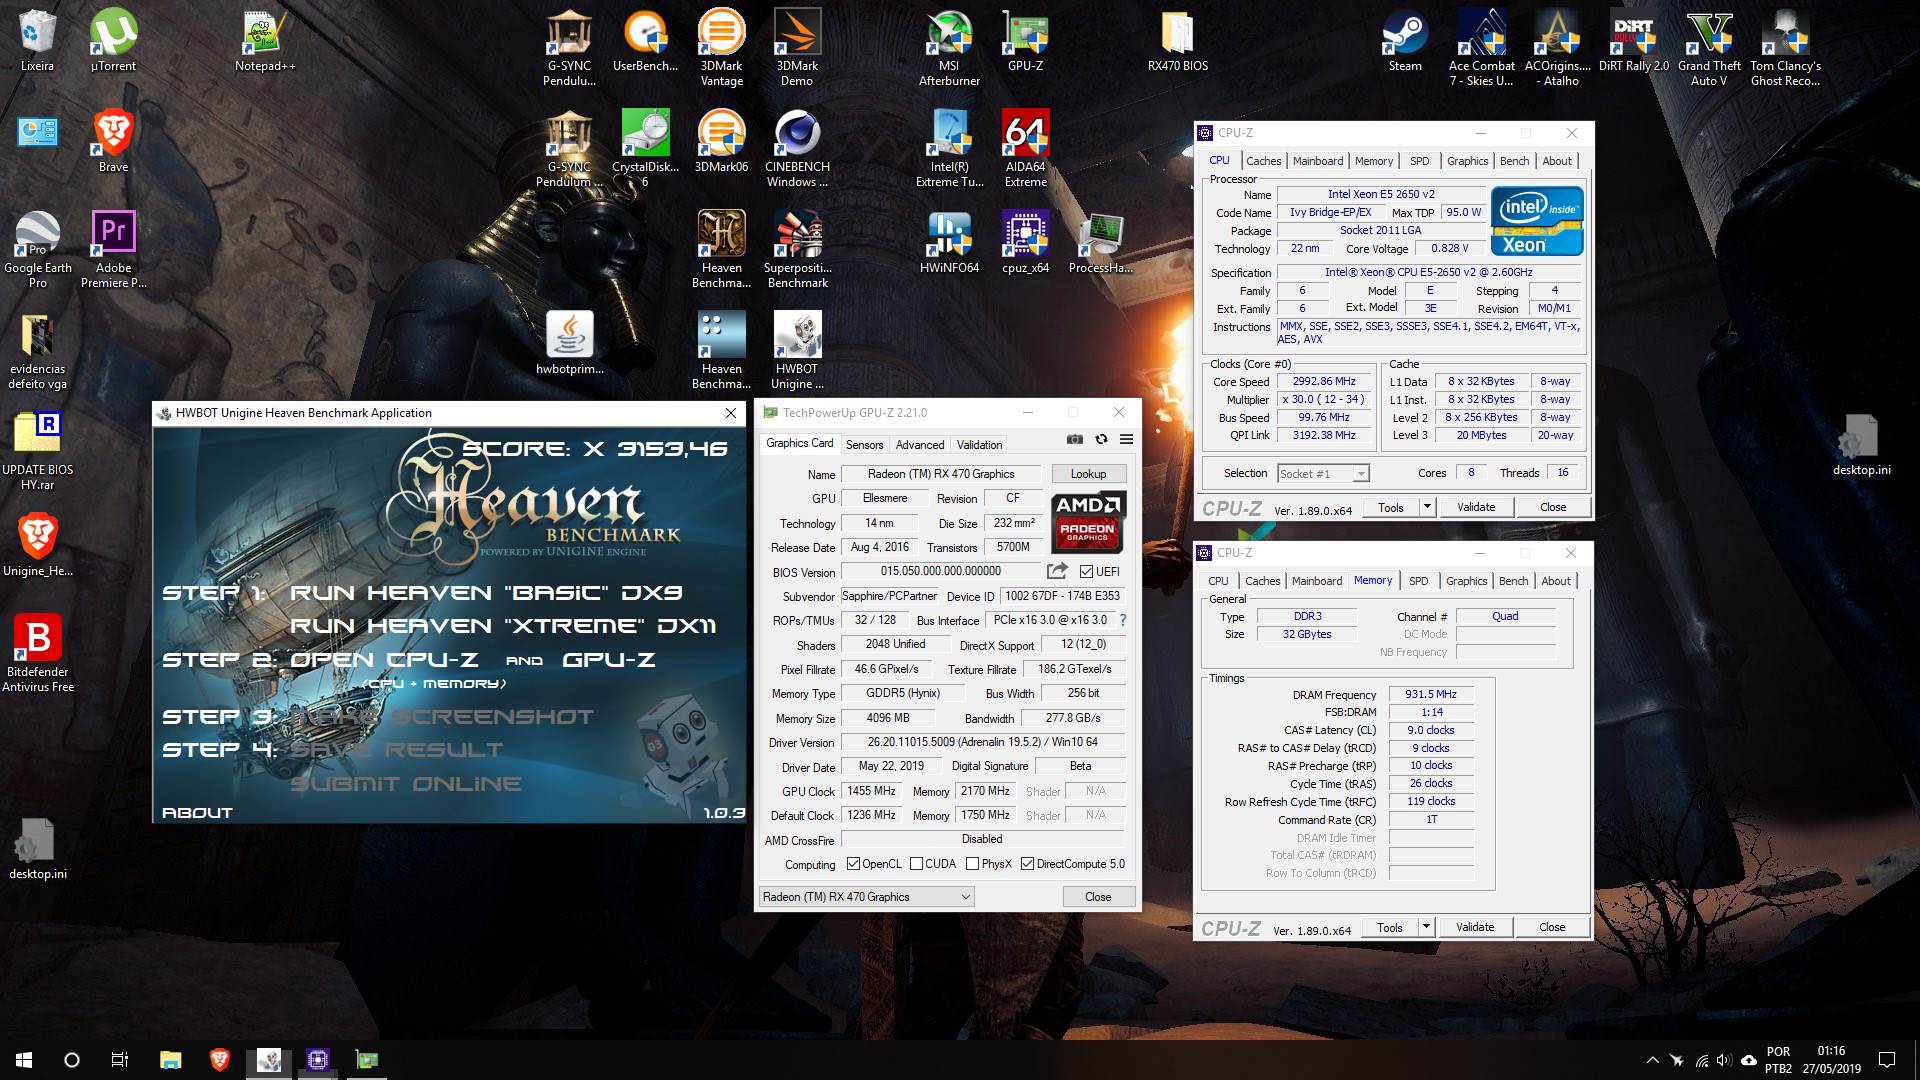Viewport: 1920px width, 1080px height.
Task: Toggle OpenCL checkbox in GPU-Z
Action: [x=853, y=864]
